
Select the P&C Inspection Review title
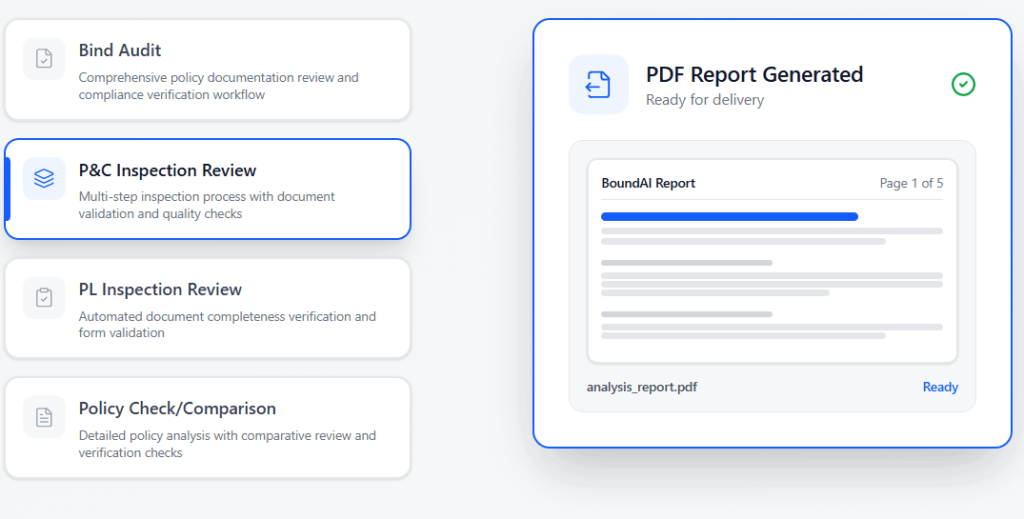(x=167, y=170)
